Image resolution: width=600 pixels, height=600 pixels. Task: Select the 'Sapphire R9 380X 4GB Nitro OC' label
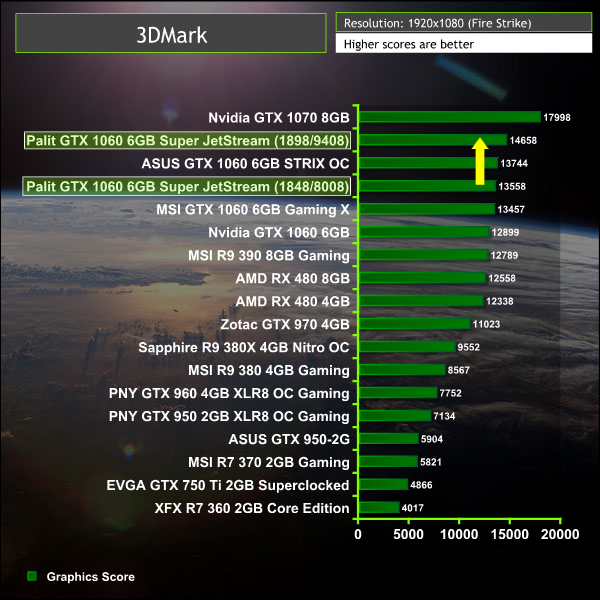point(244,347)
